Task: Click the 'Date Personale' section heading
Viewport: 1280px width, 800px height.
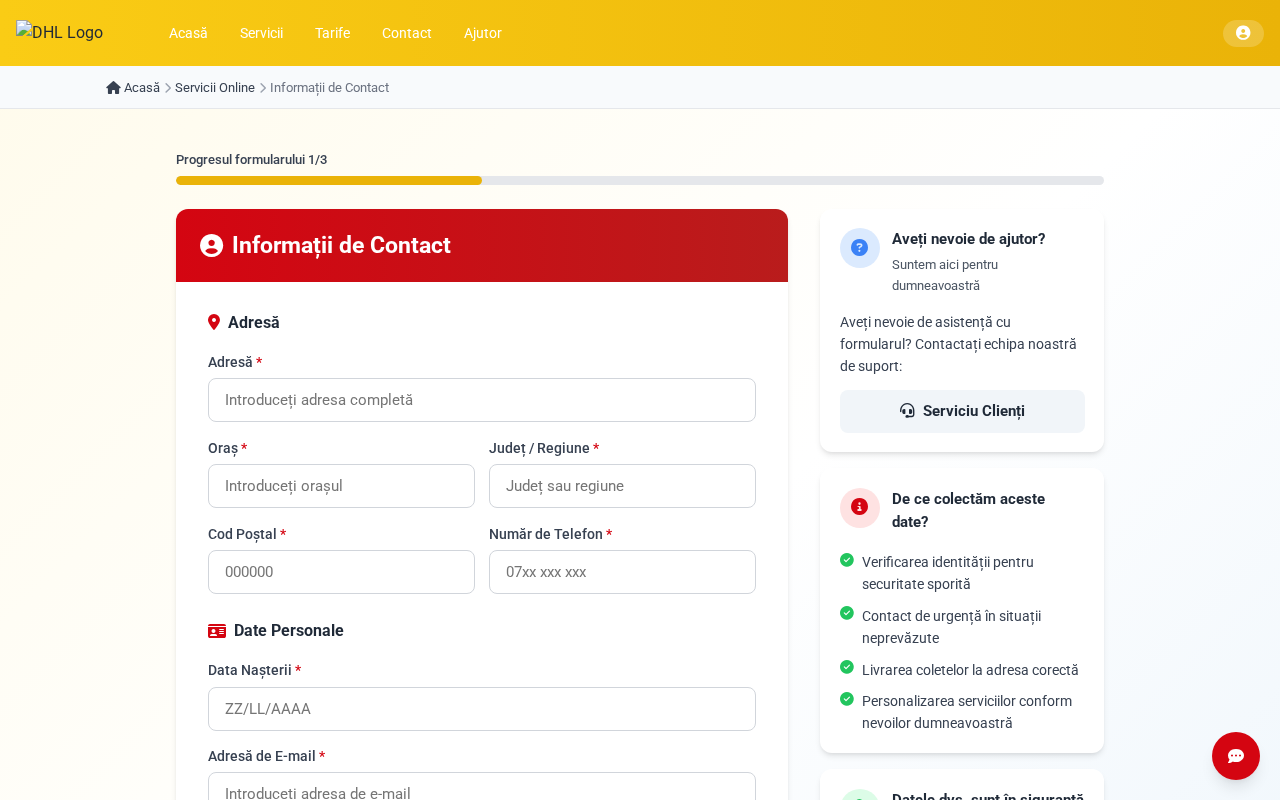Action: tap(289, 631)
